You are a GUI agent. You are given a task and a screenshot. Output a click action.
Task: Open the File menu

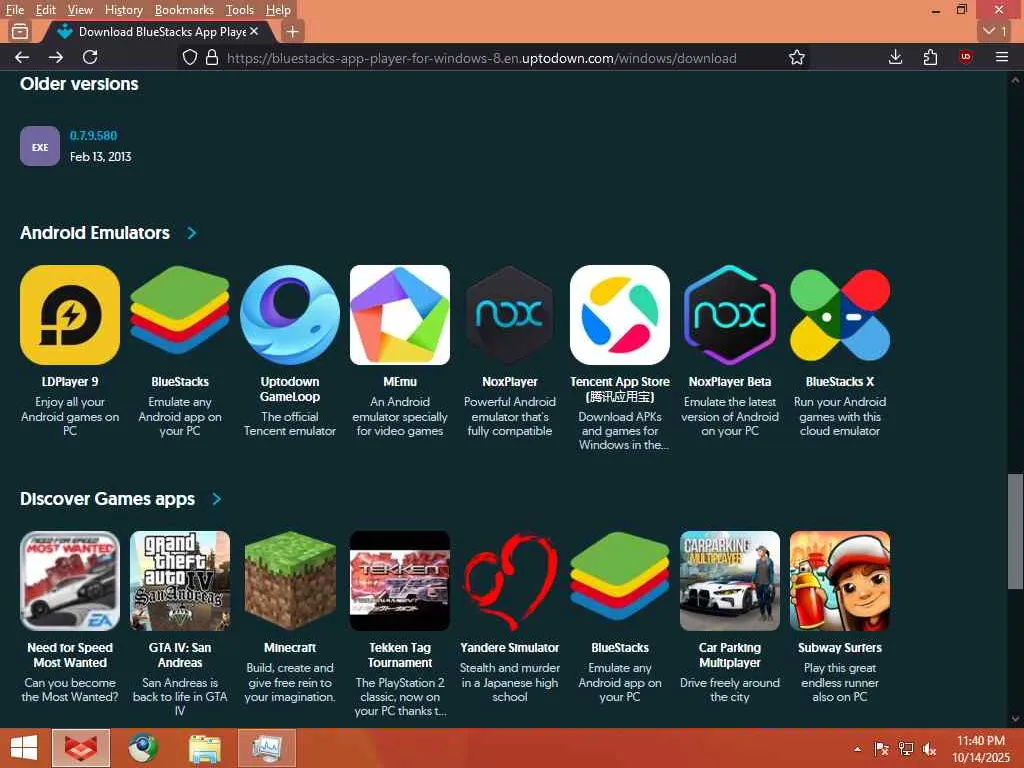click(x=14, y=10)
